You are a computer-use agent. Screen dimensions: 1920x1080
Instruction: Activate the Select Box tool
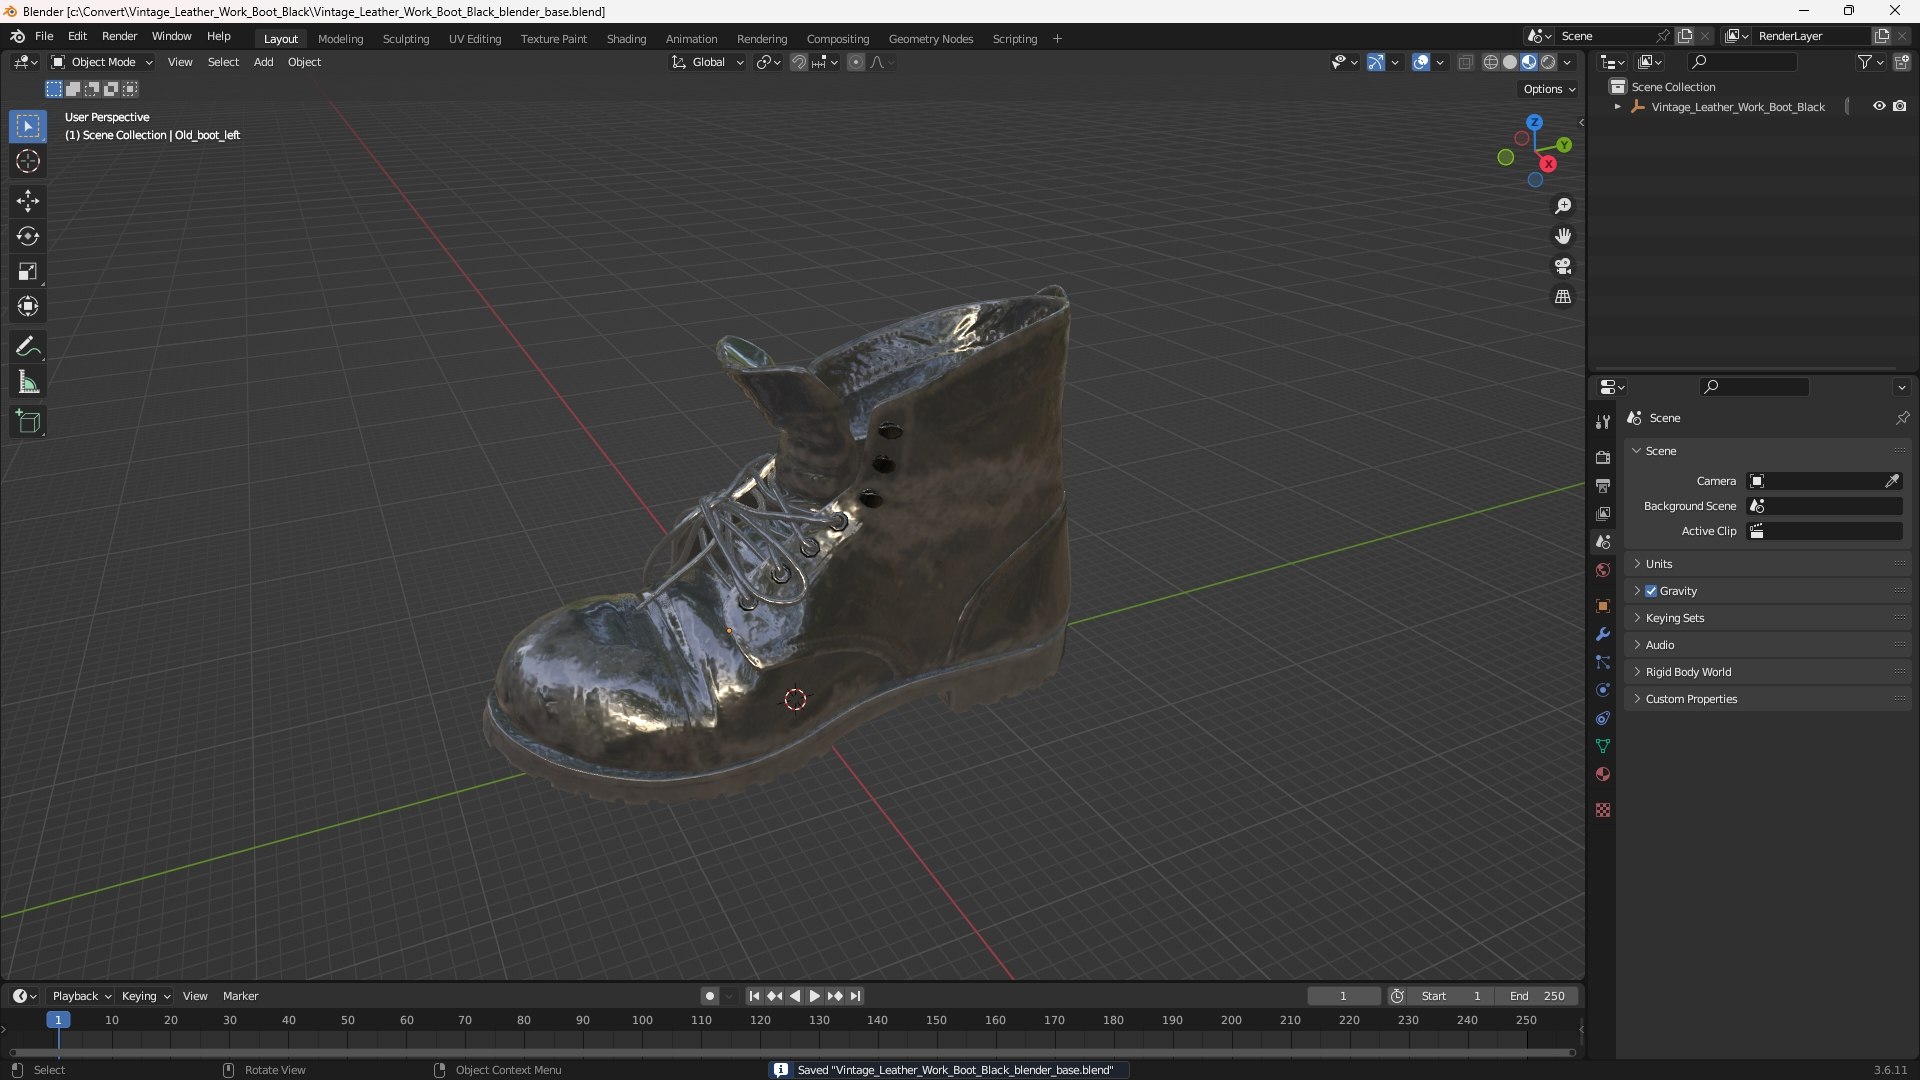click(28, 126)
